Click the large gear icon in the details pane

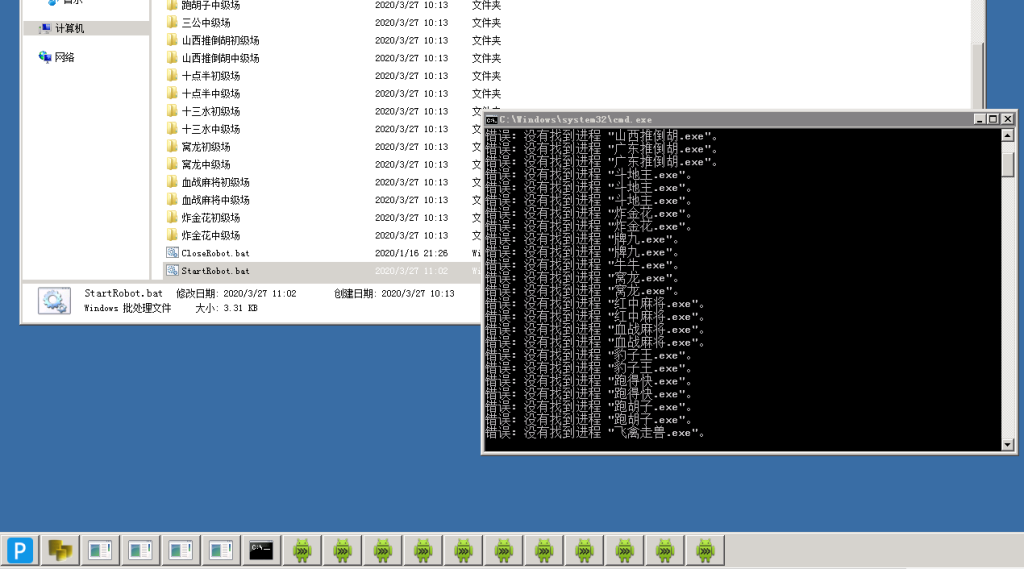[x=54, y=301]
